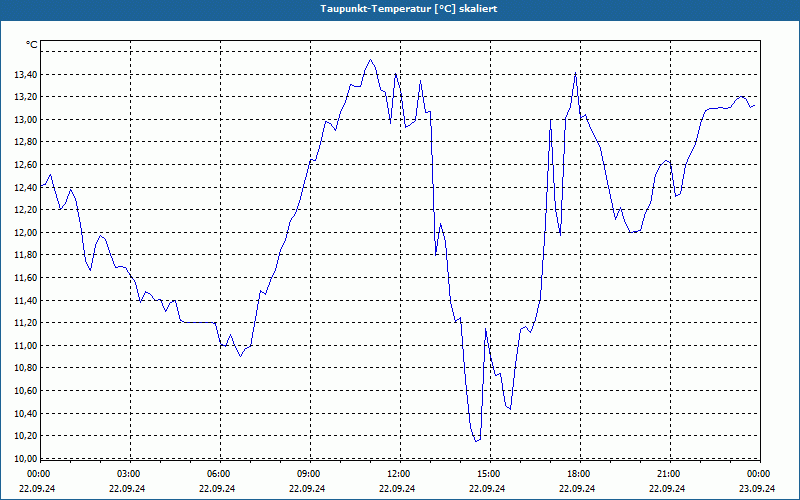
Task: Click the 11,00 y-axis label
Action: pyautogui.click(x=26, y=346)
